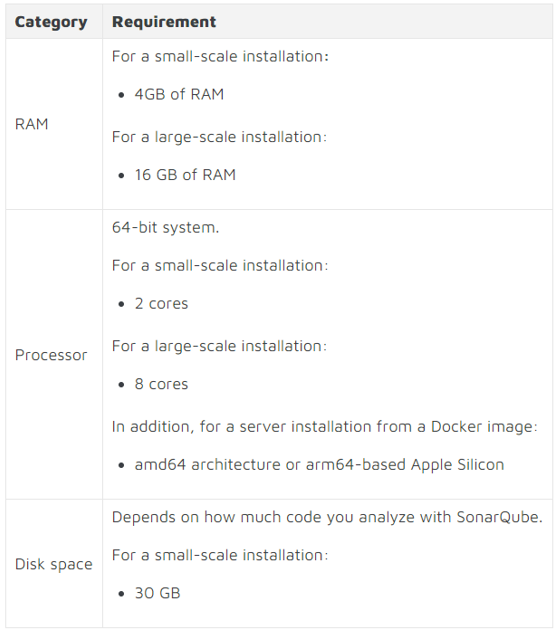Click the 64-bit system text
This screenshot has height=629, width=555.
coord(166,227)
